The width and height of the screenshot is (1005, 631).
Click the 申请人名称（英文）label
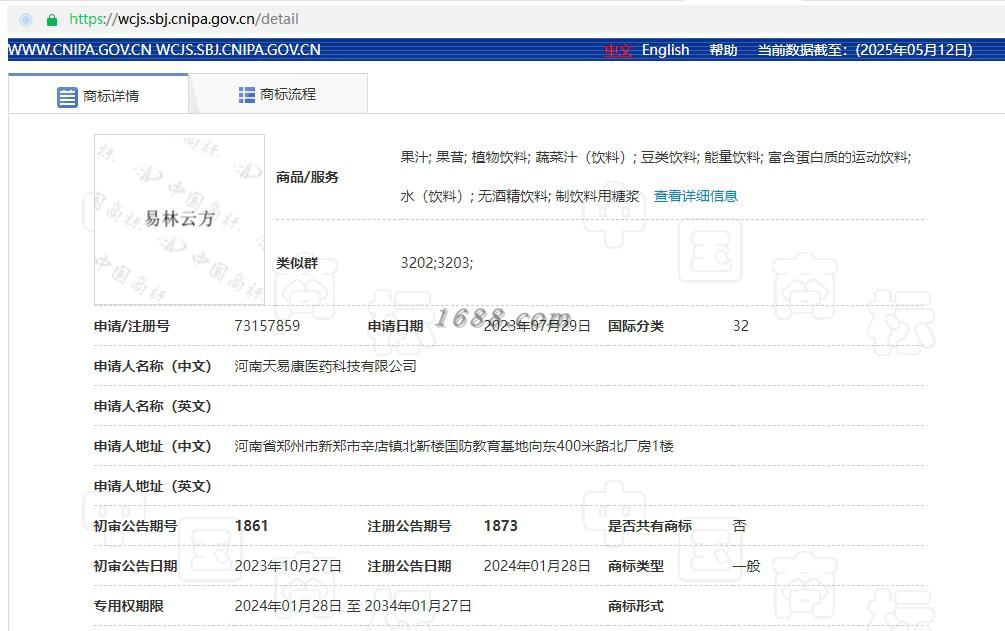point(153,406)
